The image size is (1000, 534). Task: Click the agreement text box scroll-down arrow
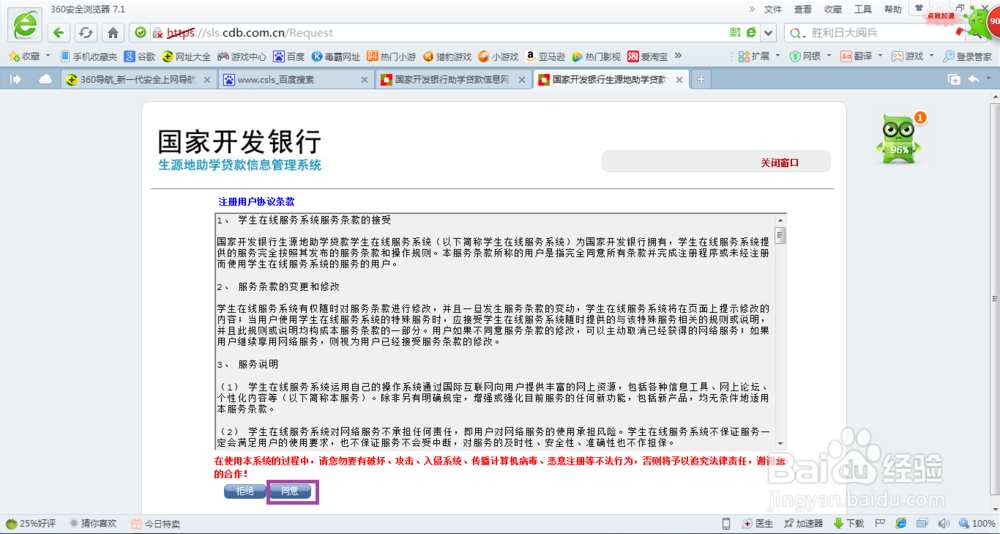[x=780, y=443]
